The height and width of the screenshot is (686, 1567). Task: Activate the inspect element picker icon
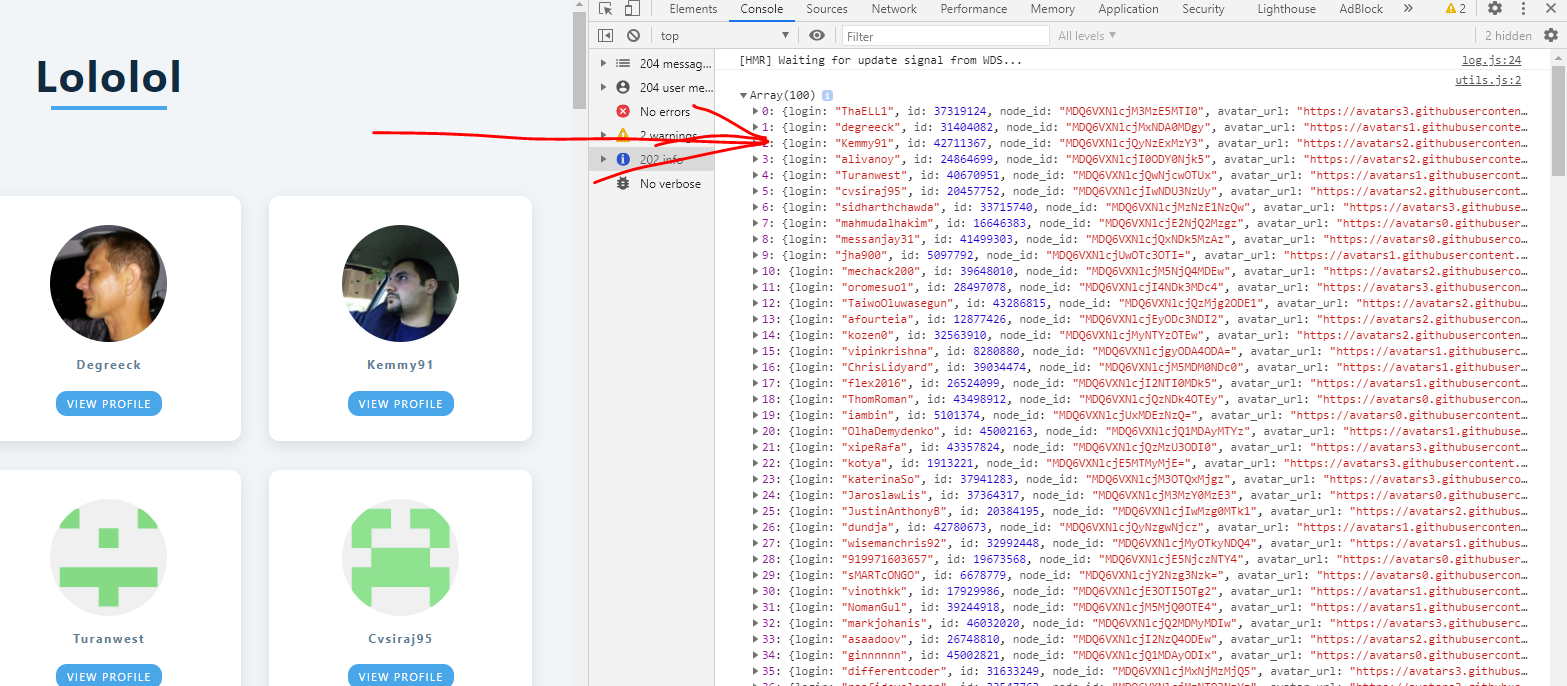click(x=605, y=9)
